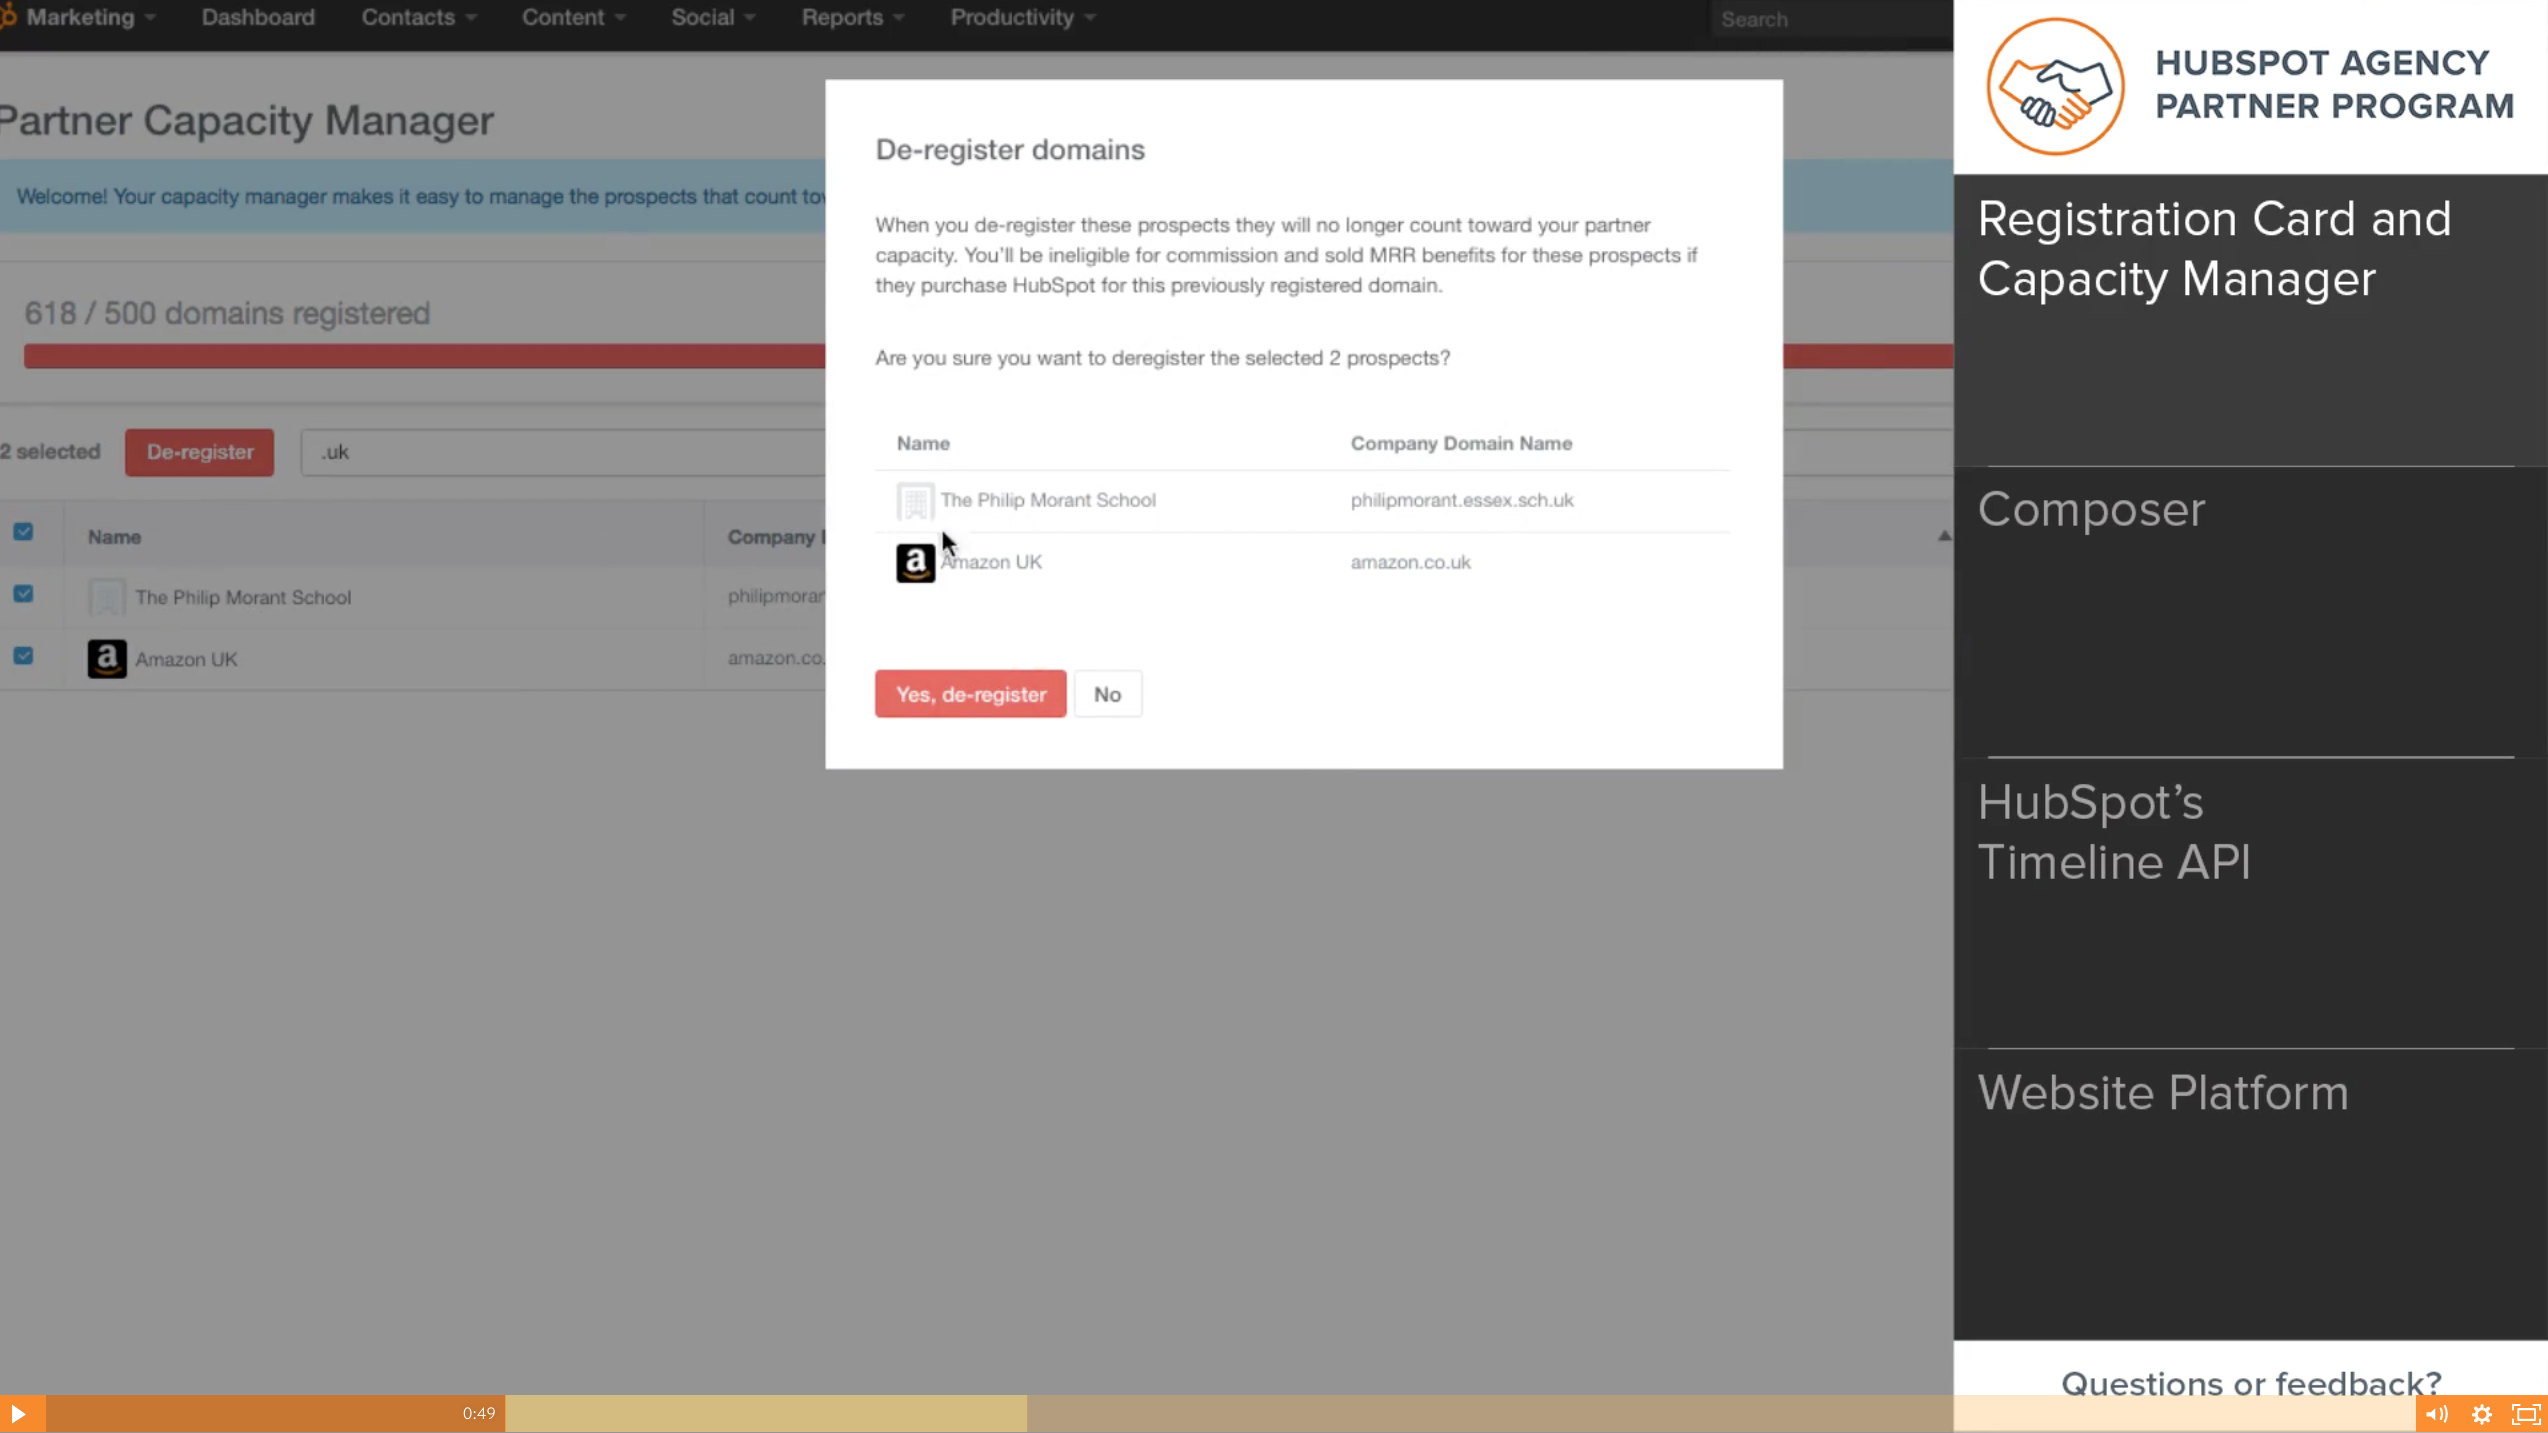Image resolution: width=2548 pixels, height=1433 pixels.
Task: Click the Name column header in dialog
Action: [x=922, y=443]
